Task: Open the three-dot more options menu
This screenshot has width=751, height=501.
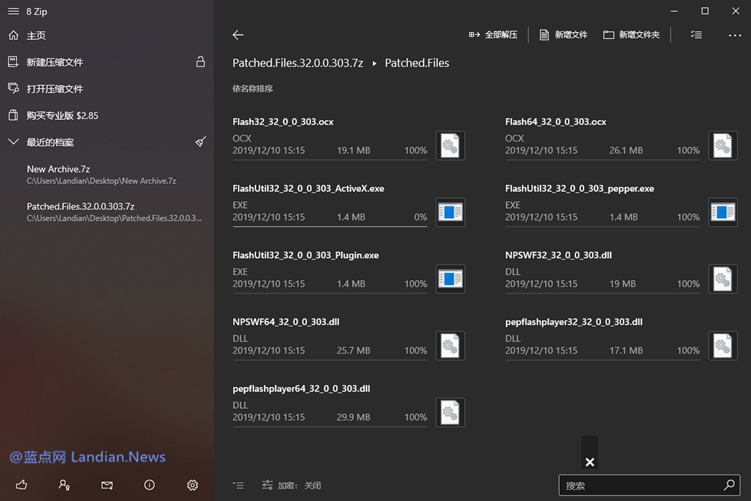Action: [x=735, y=35]
